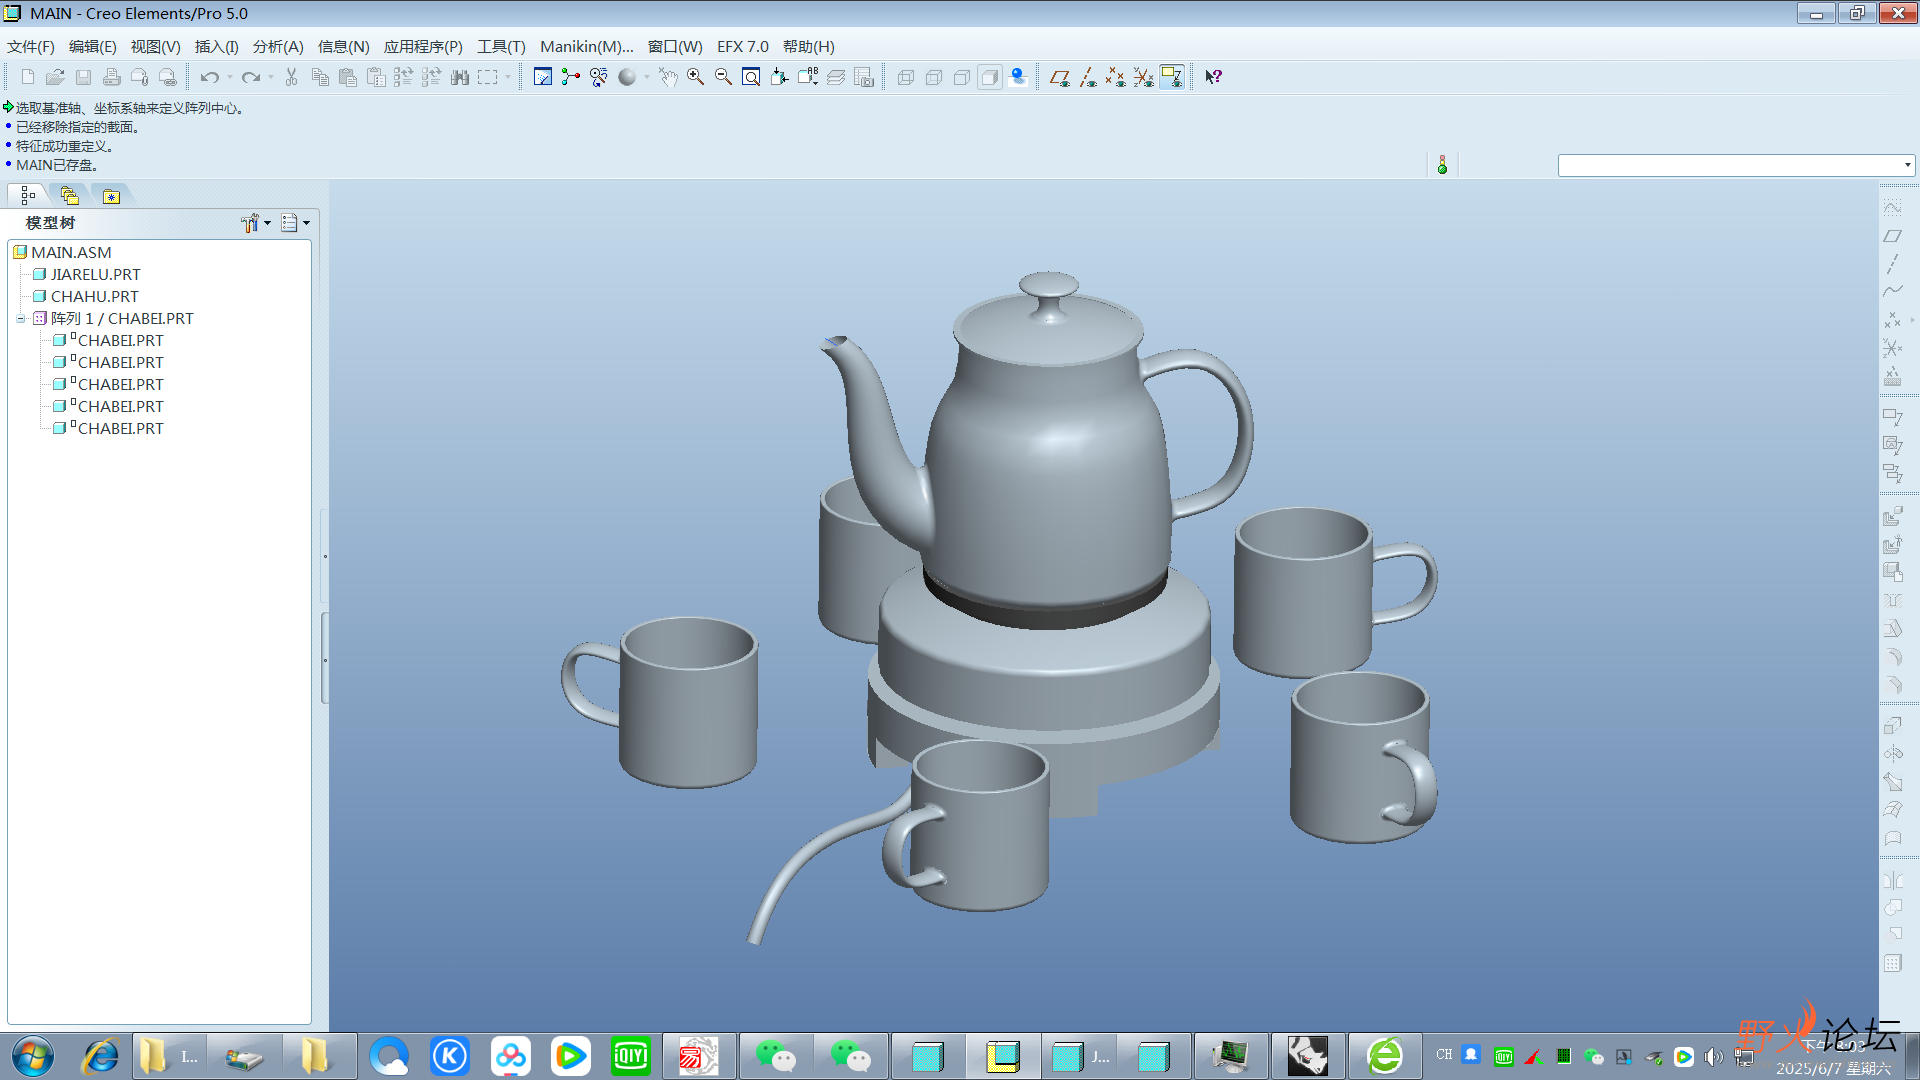Click the hand view-pan icon
The height and width of the screenshot is (1080, 1920).
tap(668, 77)
